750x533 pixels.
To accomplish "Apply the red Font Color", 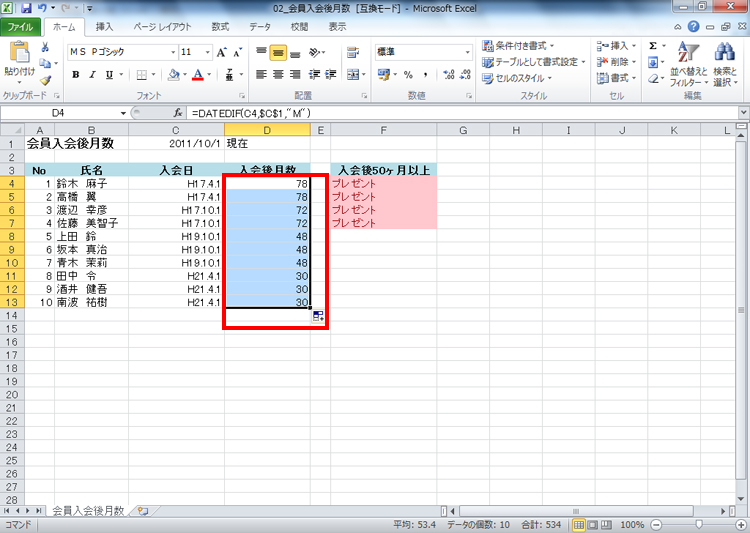I will coord(198,75).
